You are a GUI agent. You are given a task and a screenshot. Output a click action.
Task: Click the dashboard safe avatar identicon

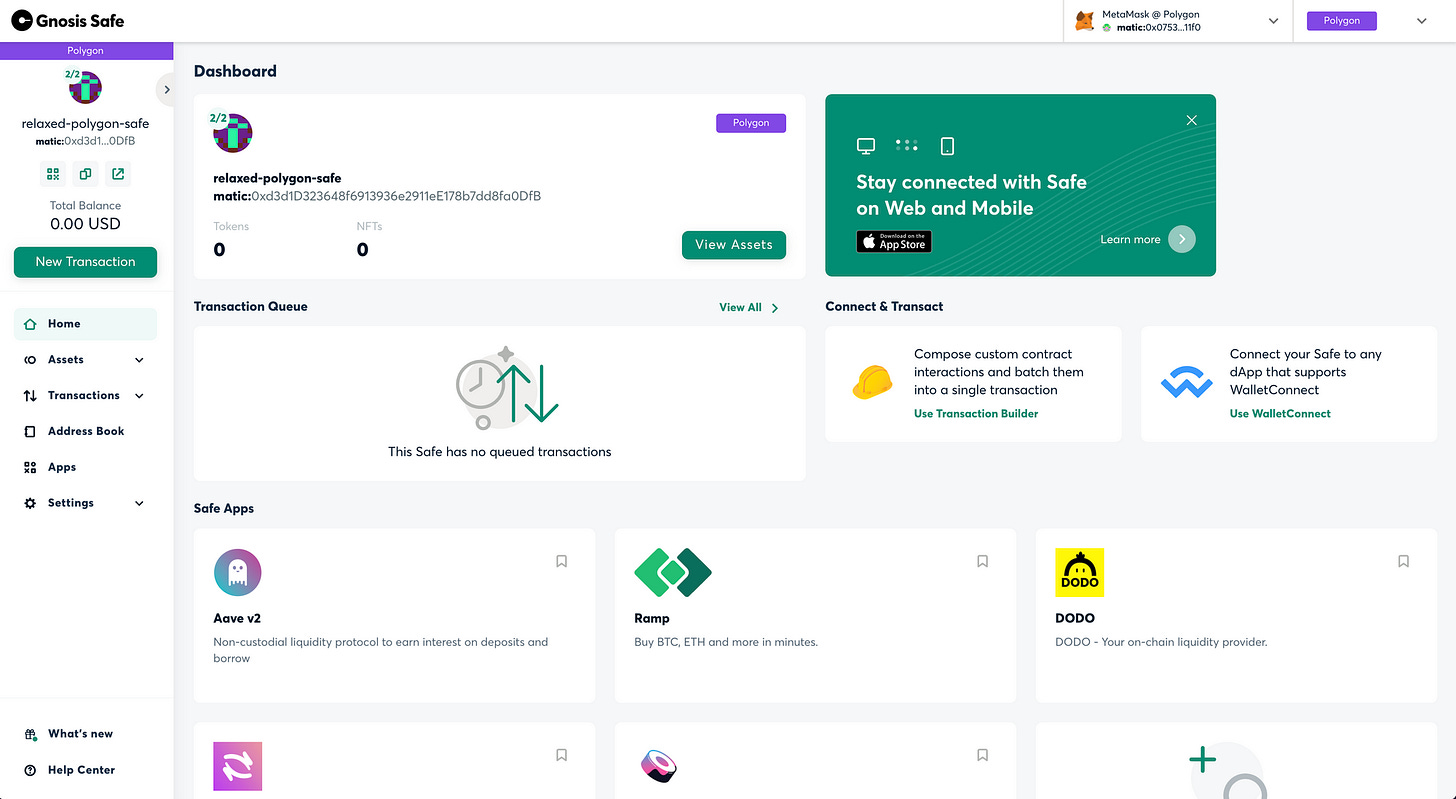coord(233,133)
